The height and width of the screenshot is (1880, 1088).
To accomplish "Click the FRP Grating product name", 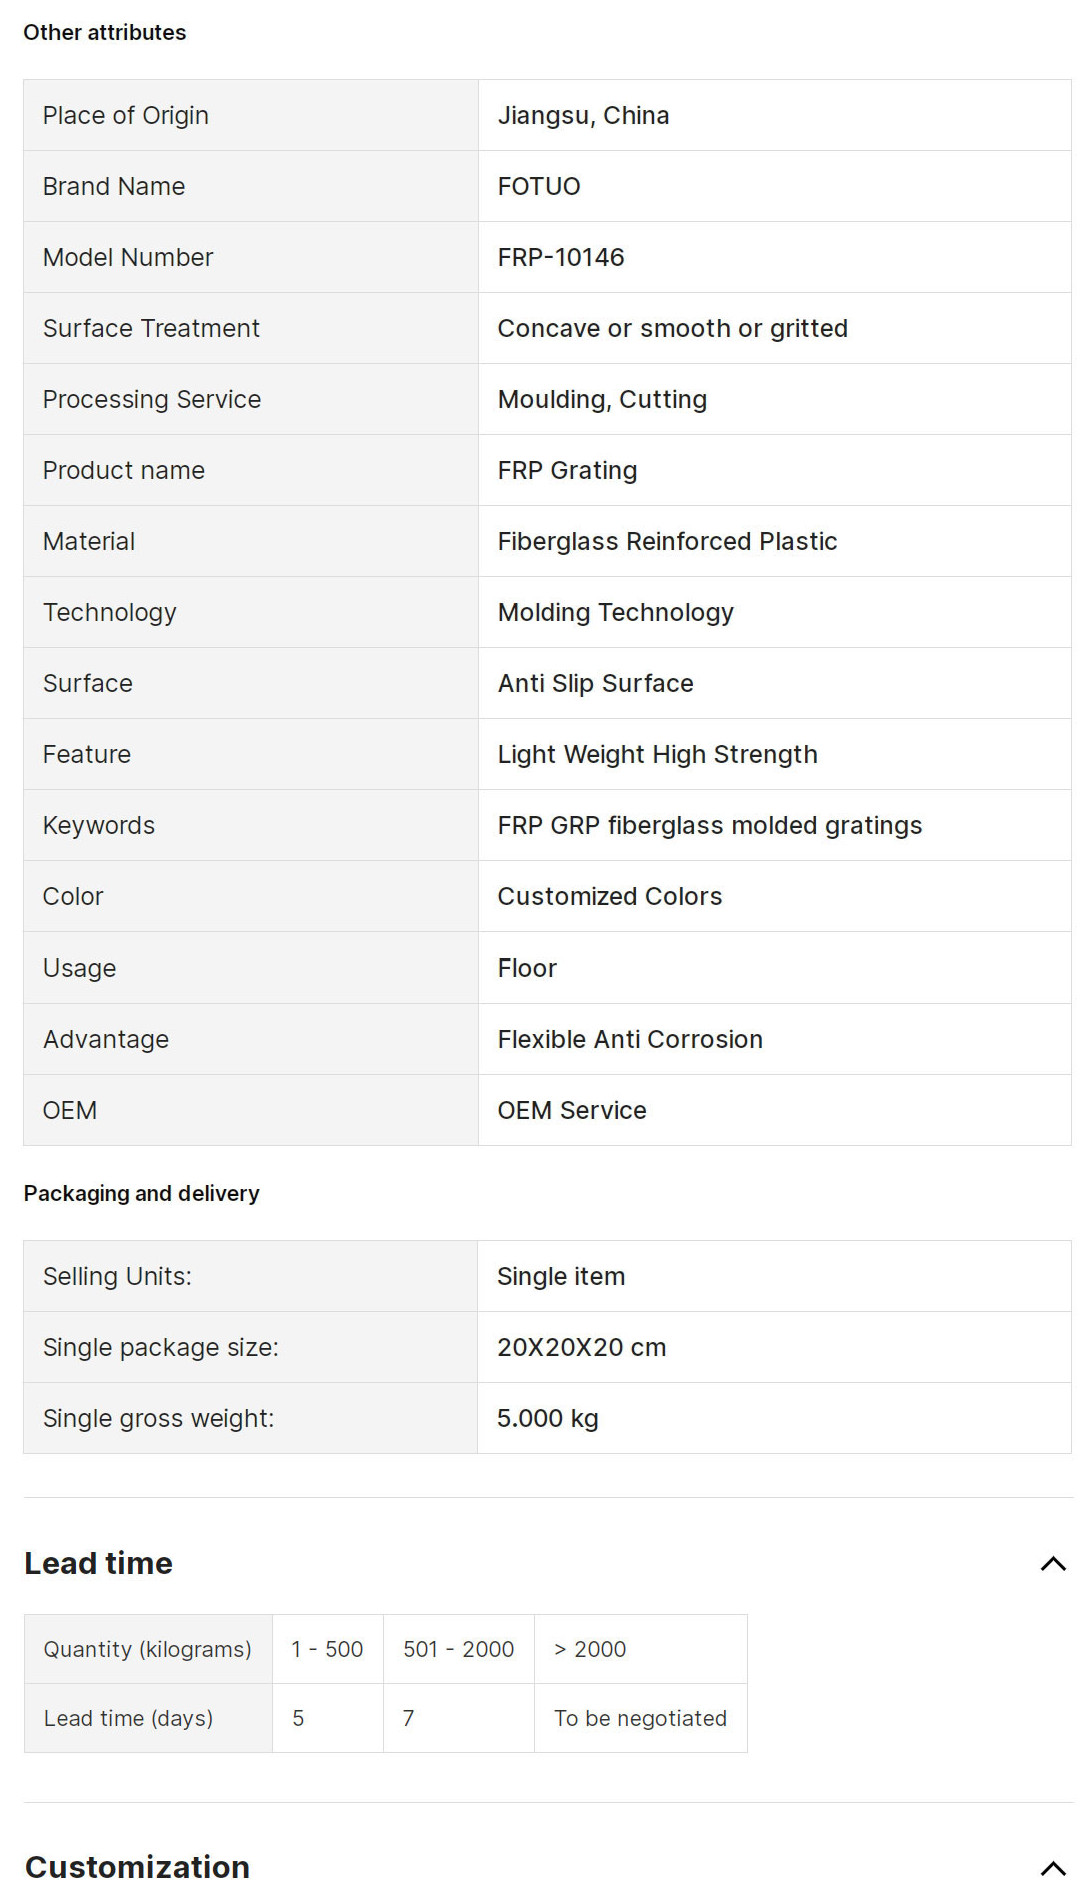I will click(x=567, y=471).
